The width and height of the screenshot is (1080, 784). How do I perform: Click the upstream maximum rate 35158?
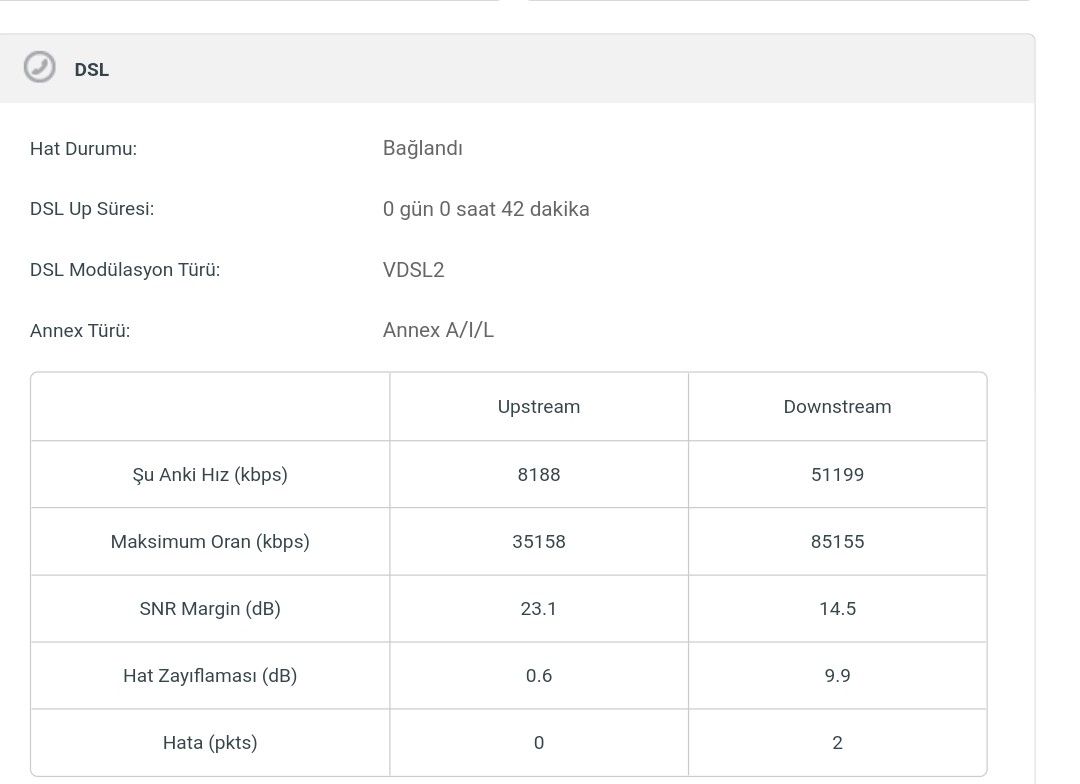pyautogui.click(x=538, y=542)
